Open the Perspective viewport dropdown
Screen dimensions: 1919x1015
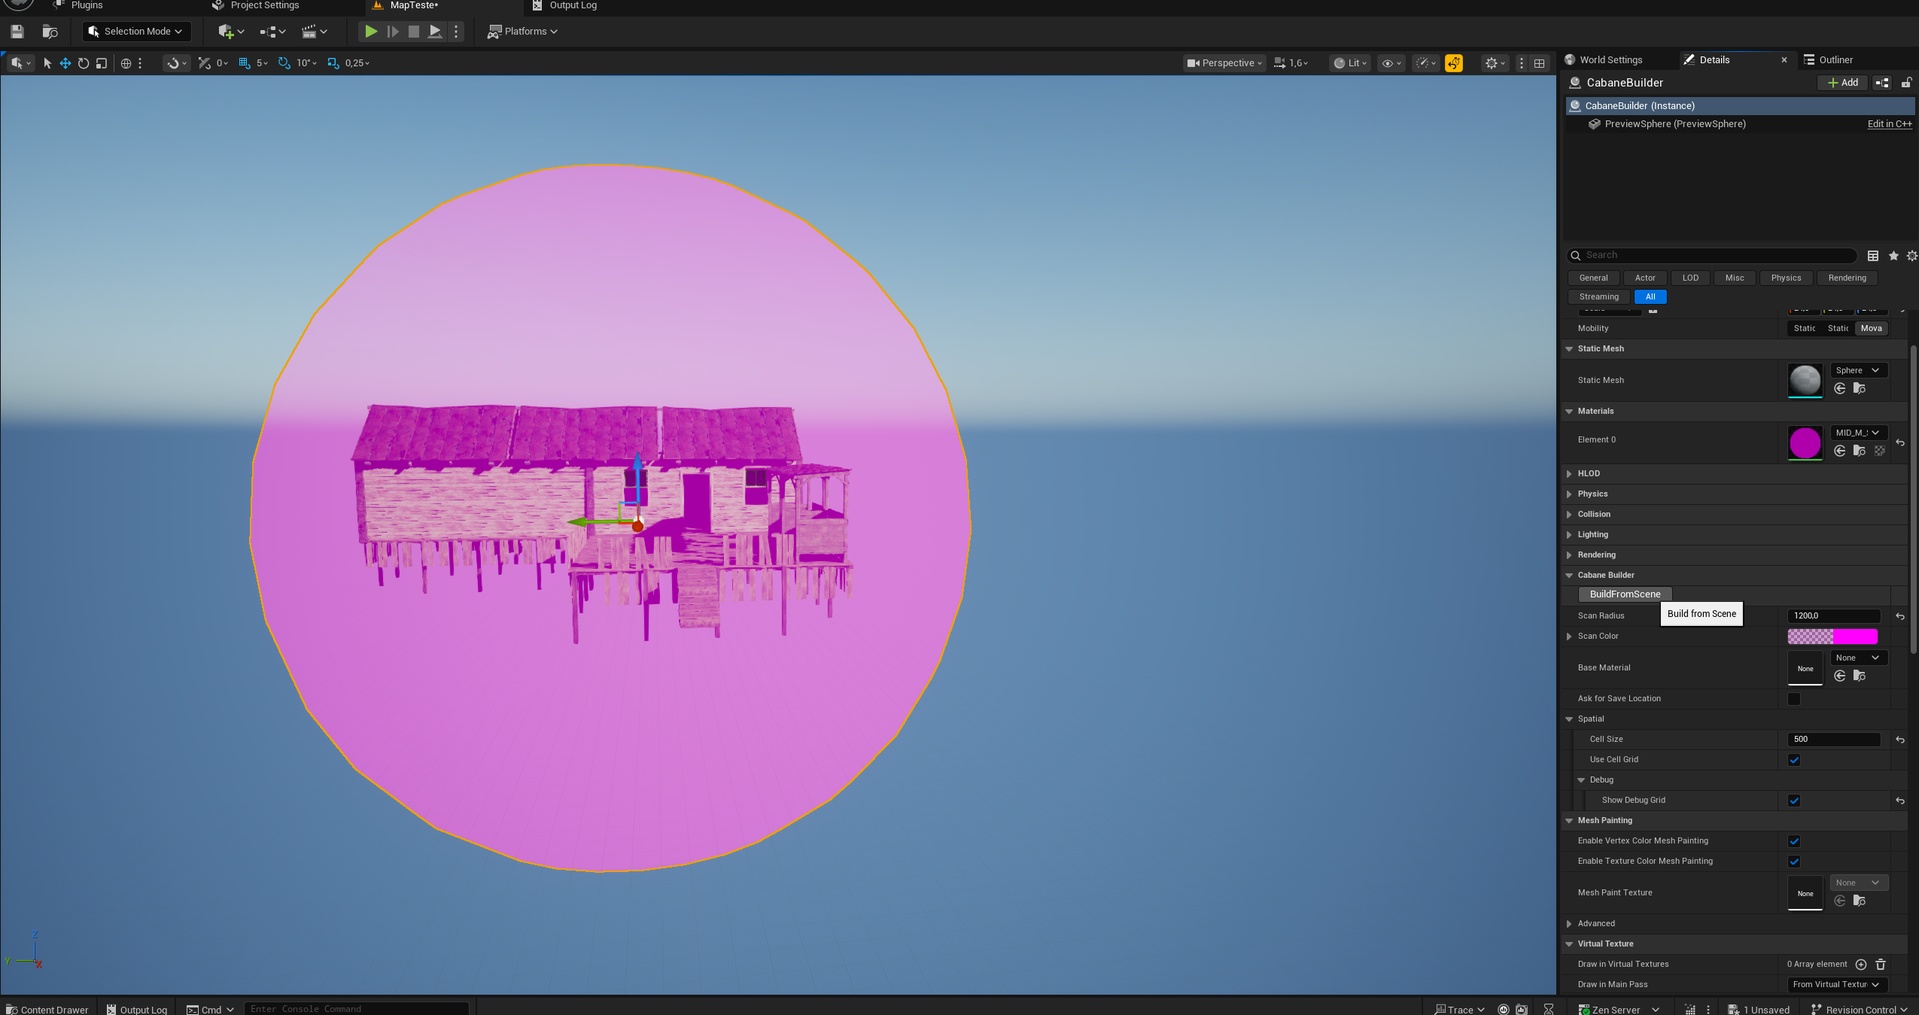point(1224,63)
